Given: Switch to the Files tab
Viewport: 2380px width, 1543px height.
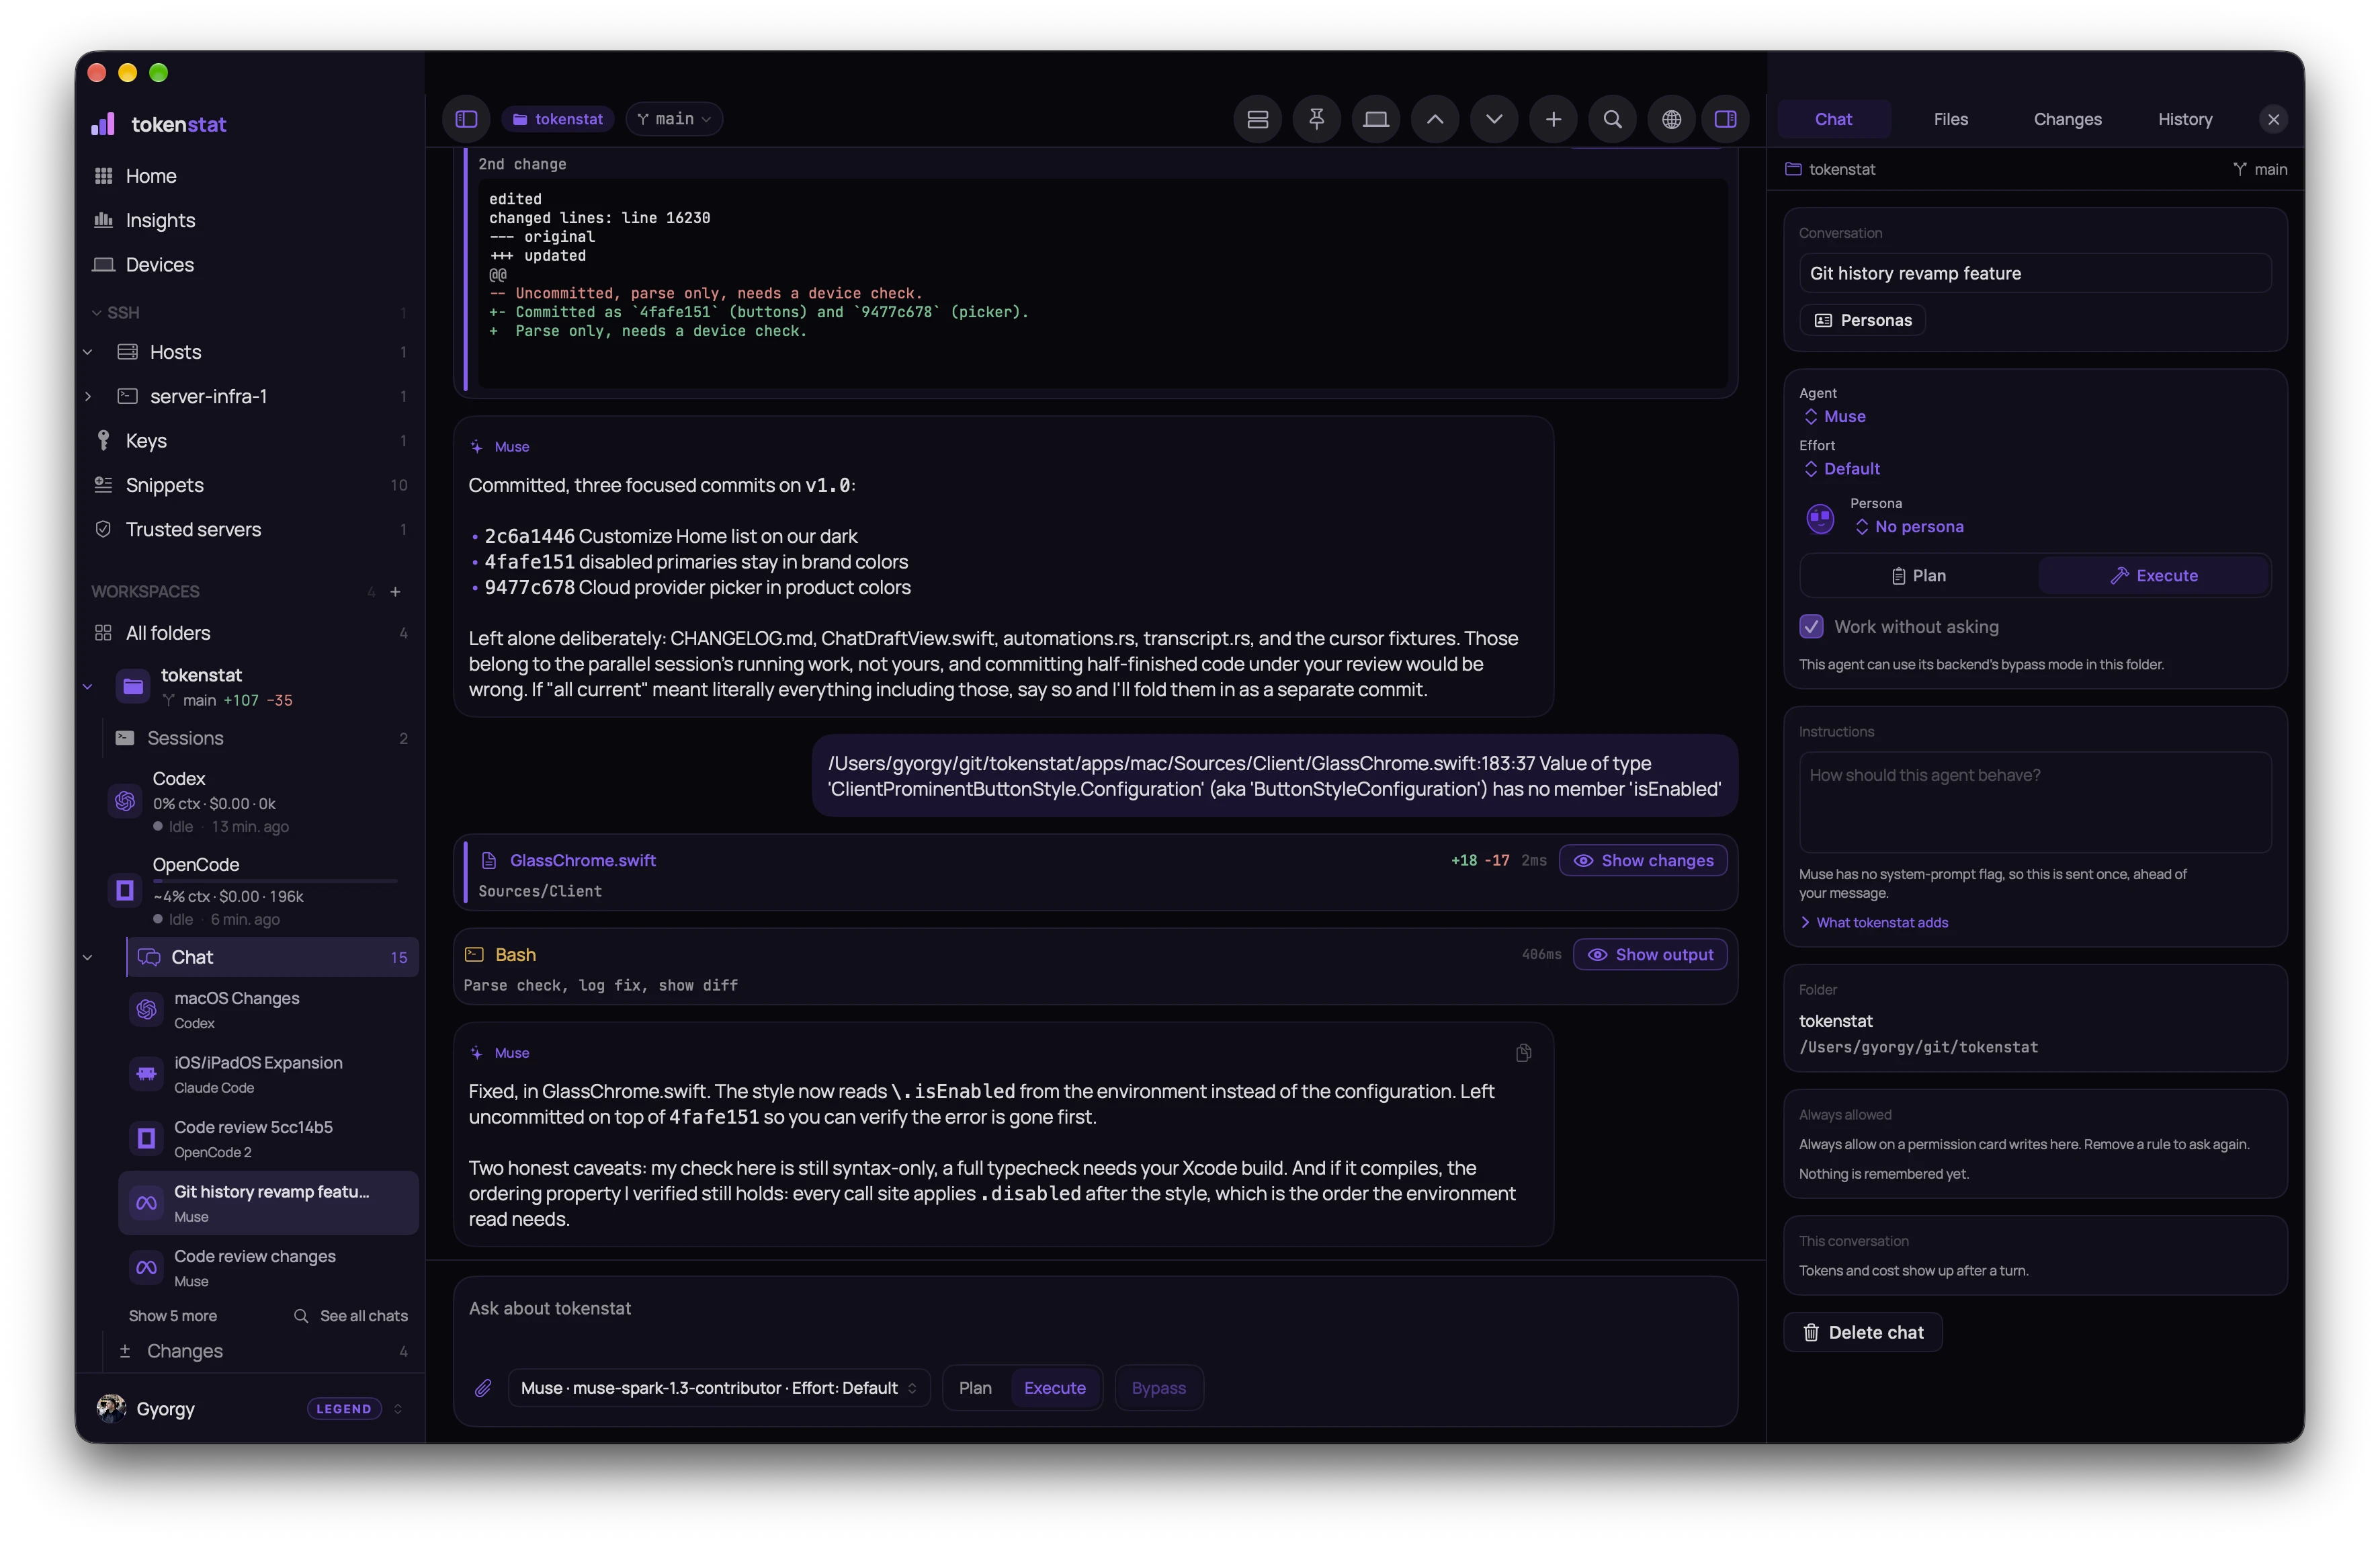Looking at the screenshot, I should pyautogui.click(x=1950, y=119).
